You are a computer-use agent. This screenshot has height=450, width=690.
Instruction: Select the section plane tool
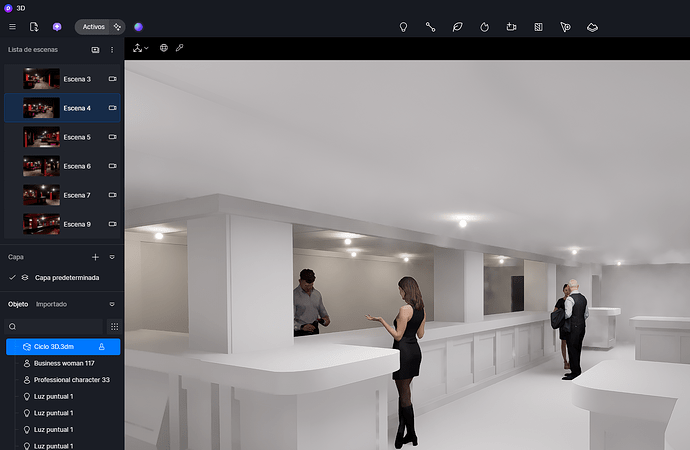tap(538, 27)
